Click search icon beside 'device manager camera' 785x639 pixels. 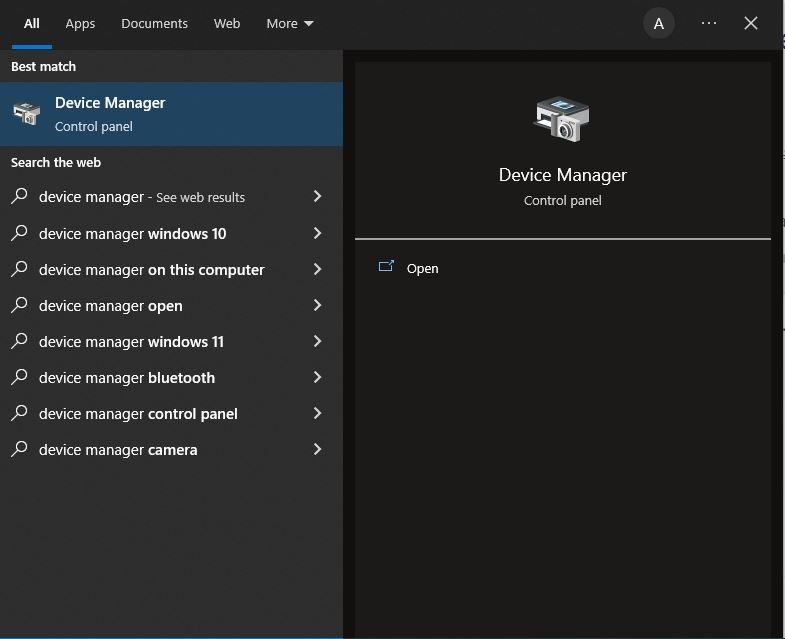[x=19, y=449]
